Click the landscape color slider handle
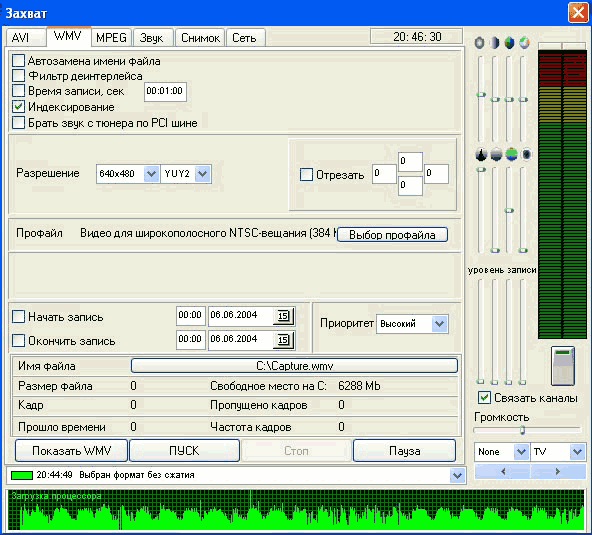Viewport: 592px width, 535px height. 509,210
